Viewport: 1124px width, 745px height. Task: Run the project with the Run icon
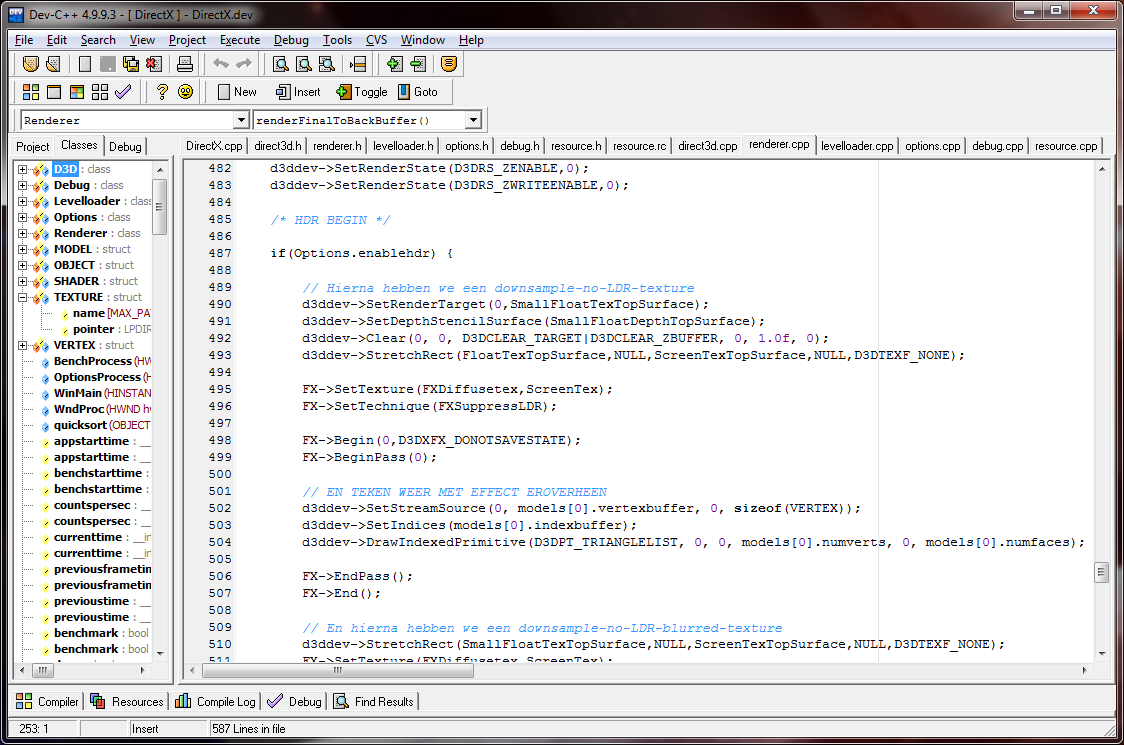pos(53,91)
